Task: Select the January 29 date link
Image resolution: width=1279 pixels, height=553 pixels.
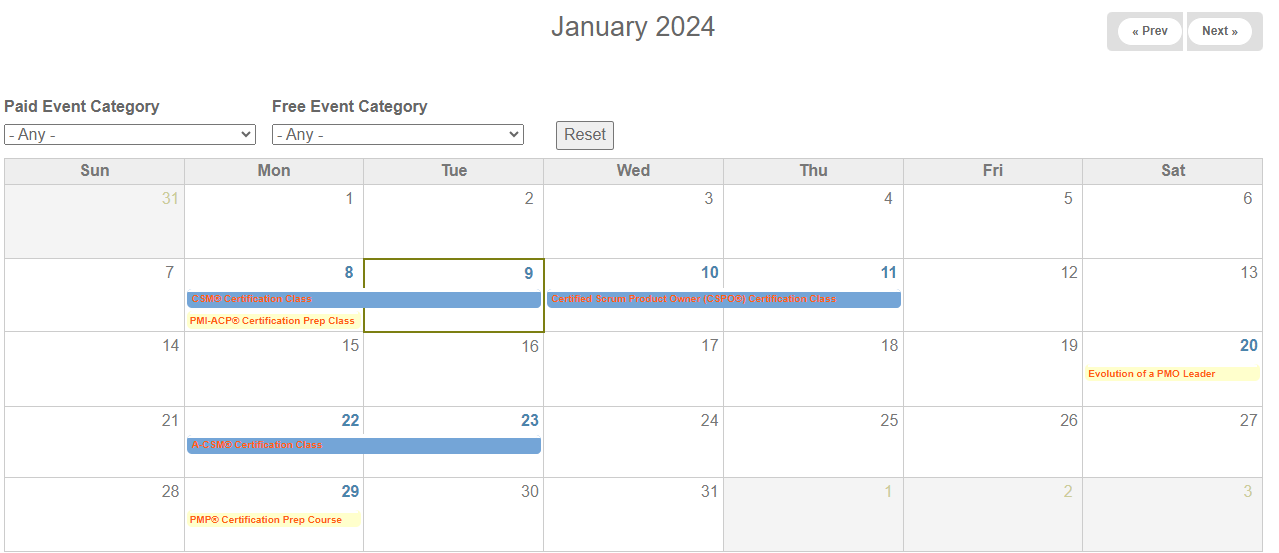Action: point(350,492)
